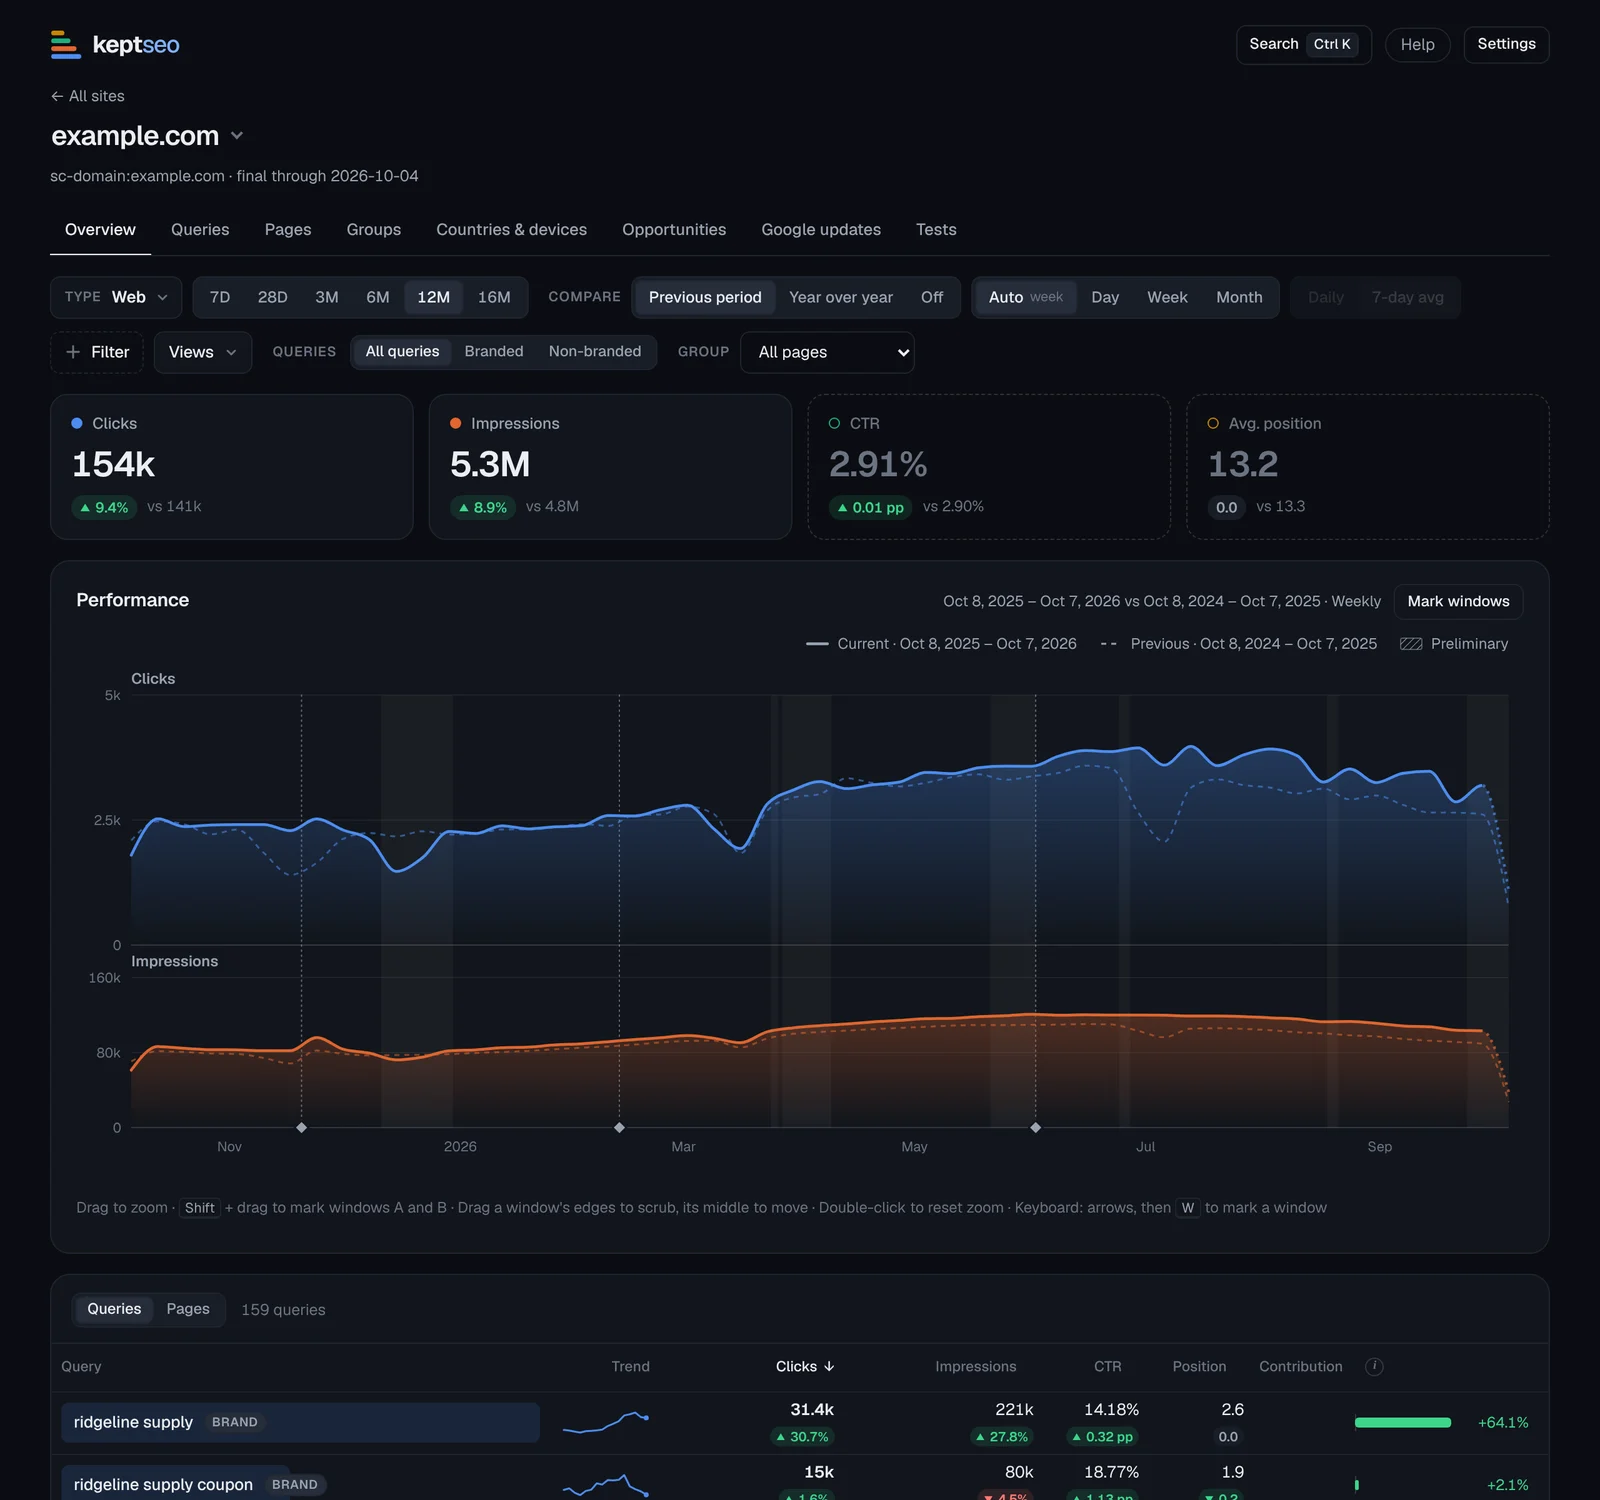Switch table to Pages view
Viewport: 1600px width, 1500px height.
tap(188, 1309)
